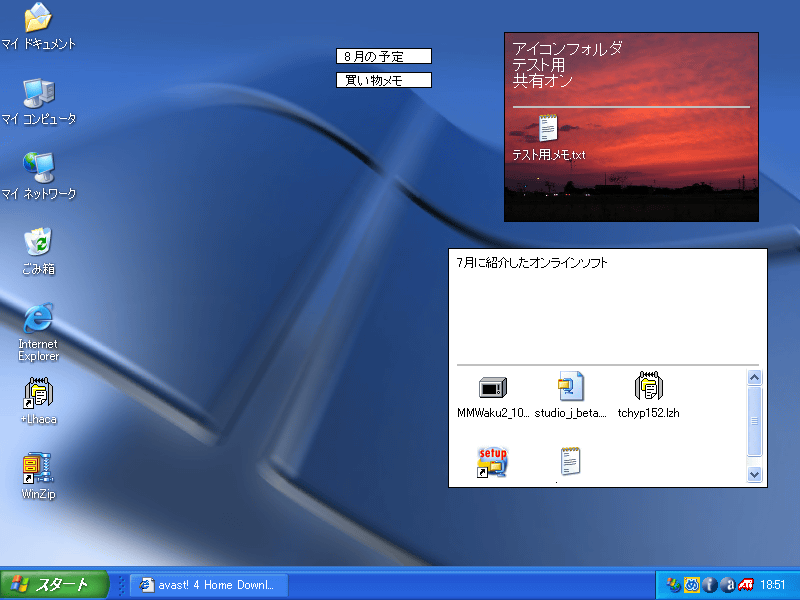
Task: Switch to avast! 4 Home taskbar window
Action: [x=208, y=585]
